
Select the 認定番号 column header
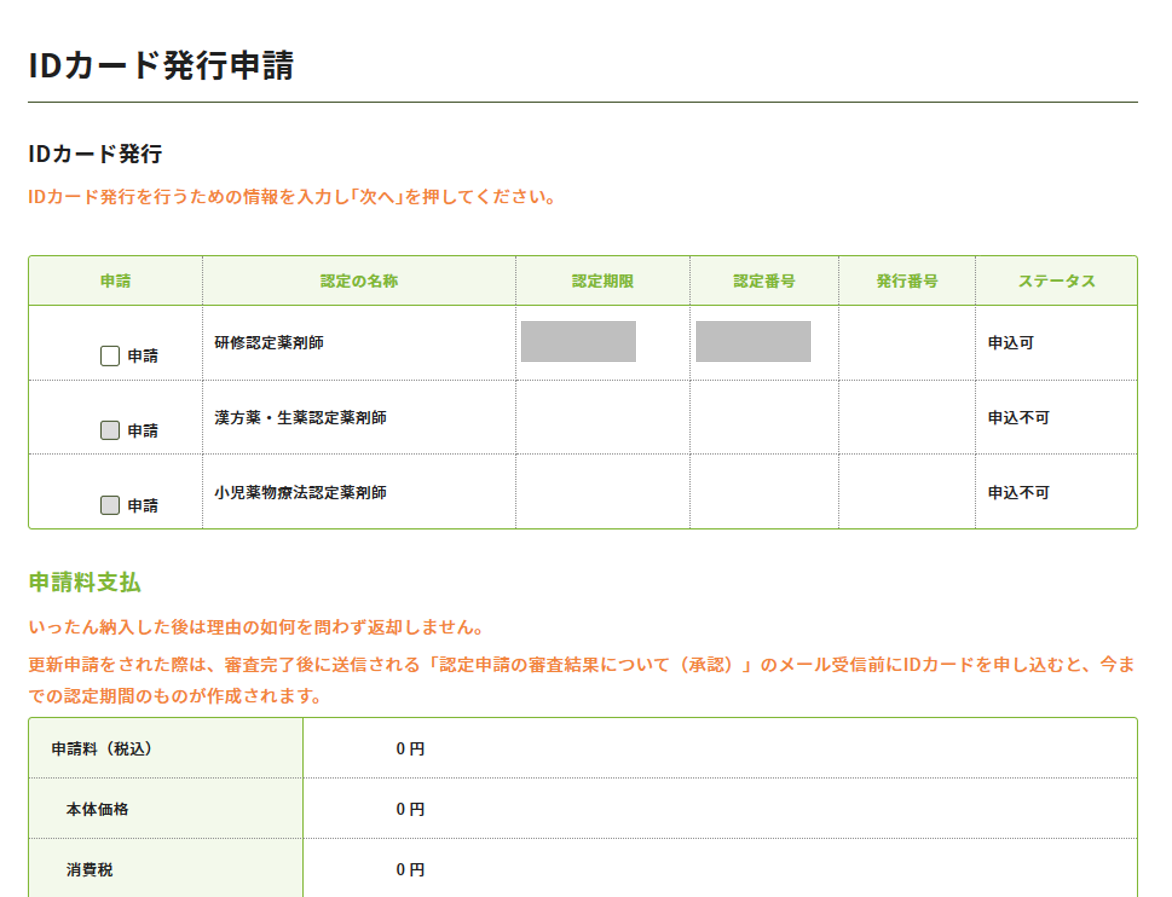tap(764, 281)
